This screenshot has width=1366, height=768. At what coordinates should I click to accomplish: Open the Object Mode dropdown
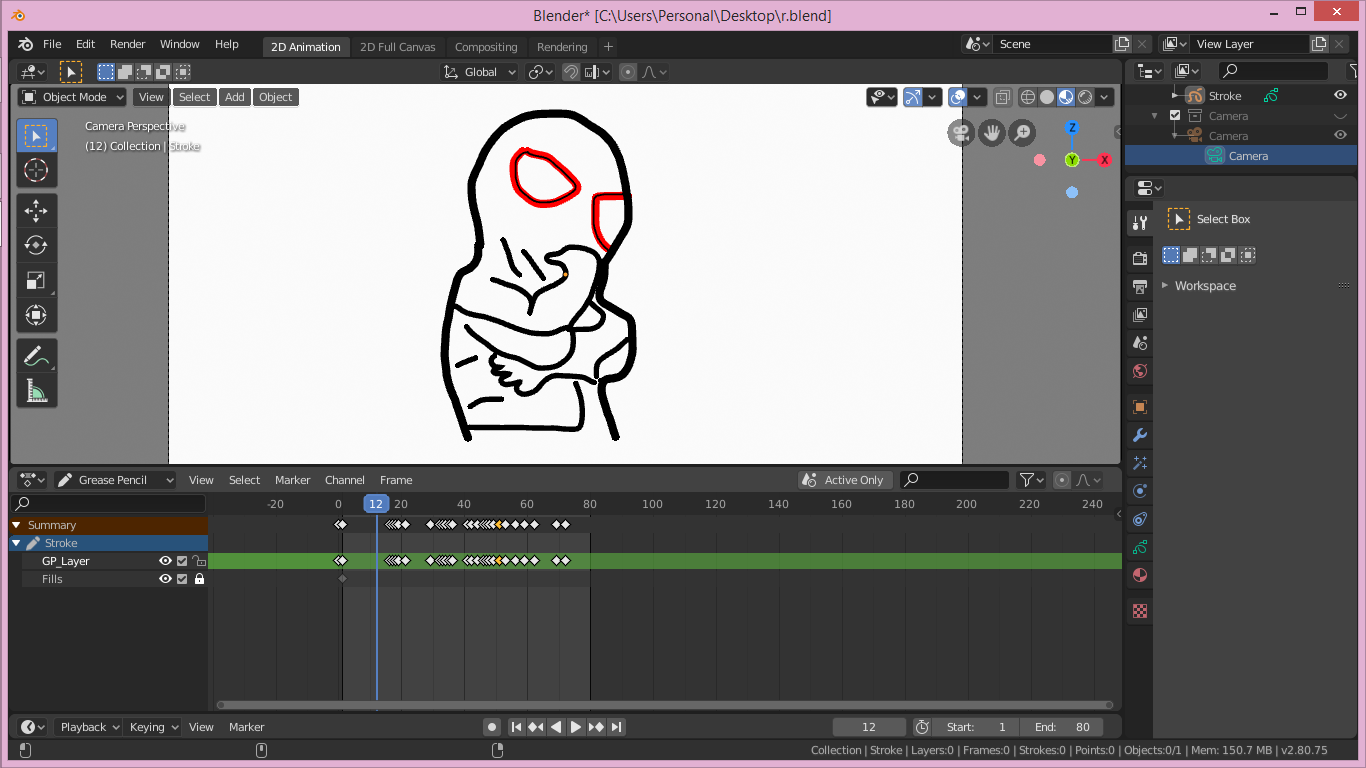pos(70,96)
